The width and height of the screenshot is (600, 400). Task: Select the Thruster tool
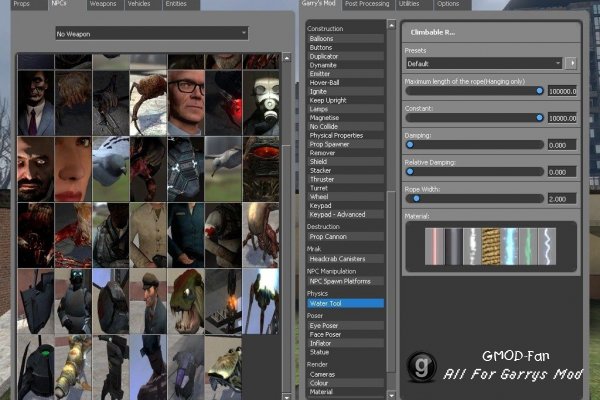[x=346, y=180]
